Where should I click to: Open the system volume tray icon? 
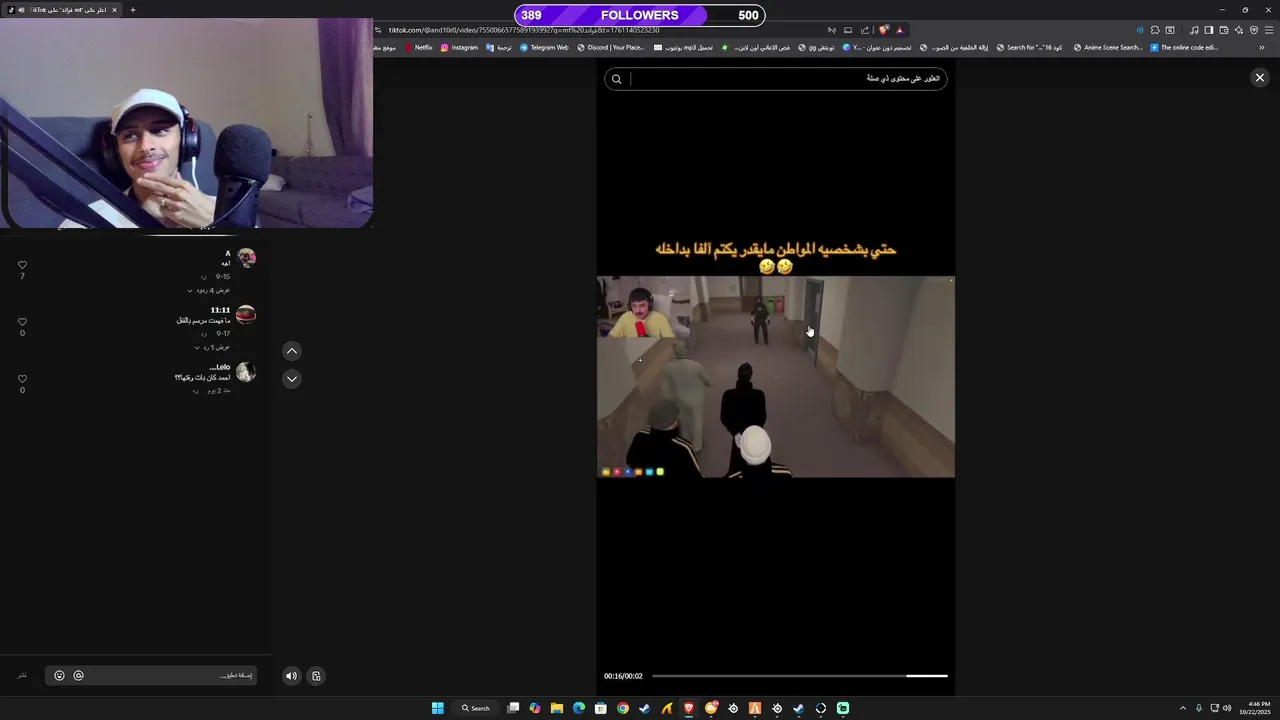[x=1227, y=708]
